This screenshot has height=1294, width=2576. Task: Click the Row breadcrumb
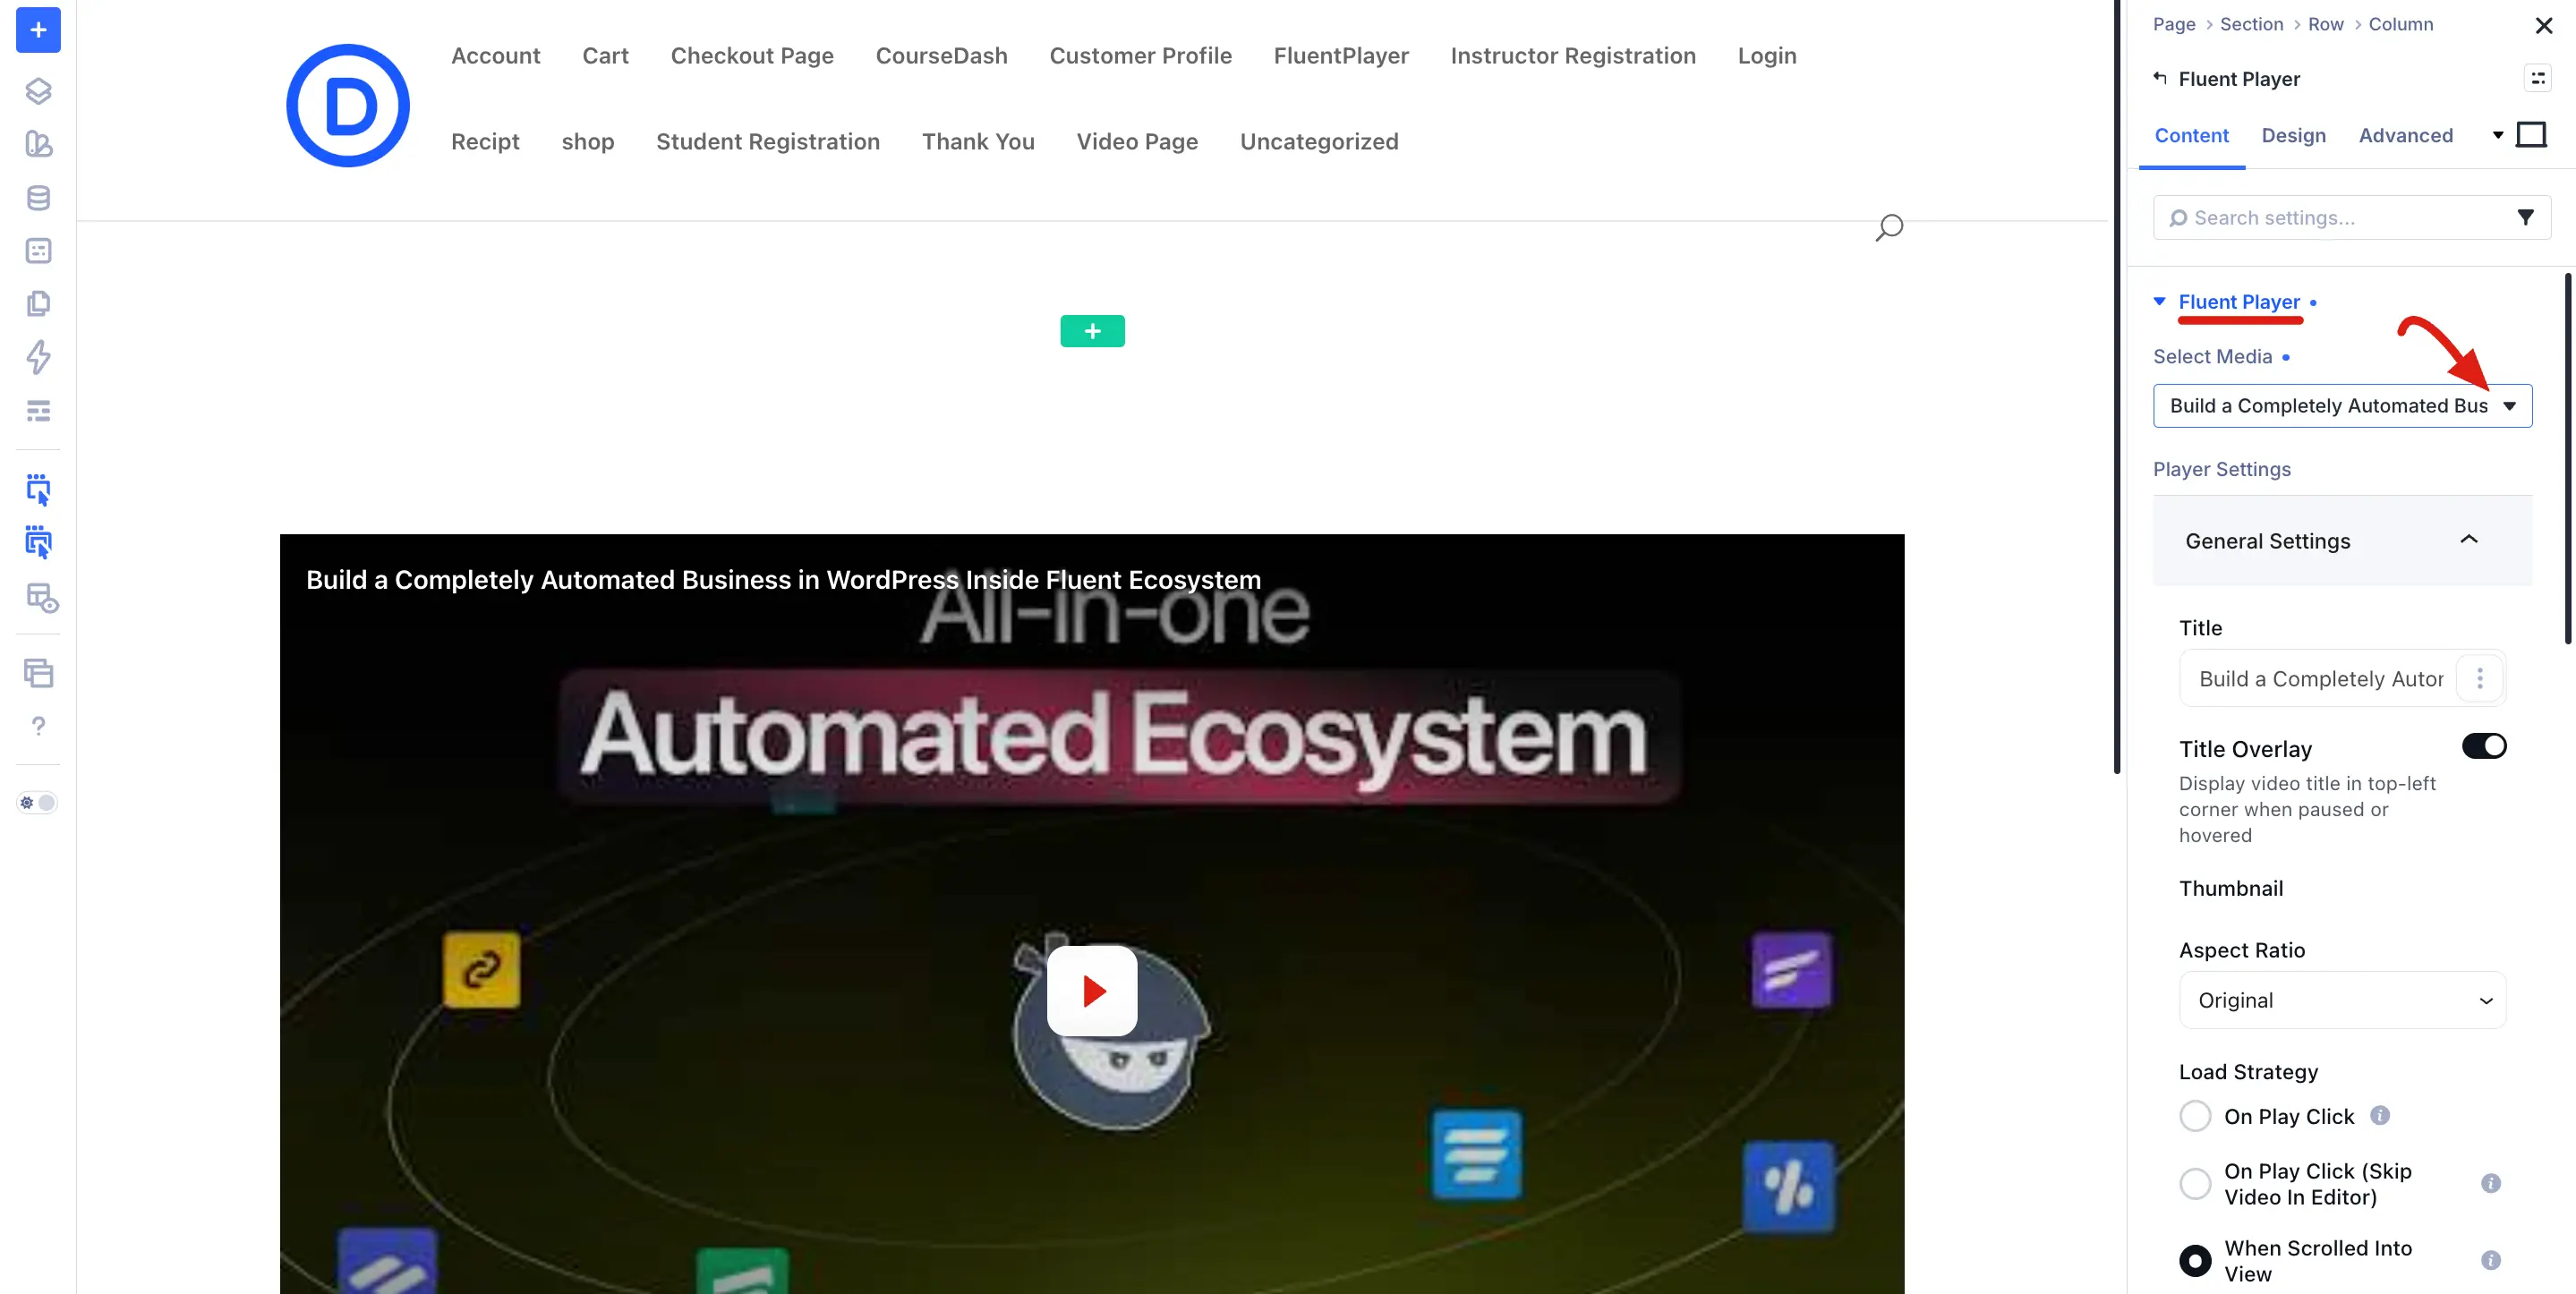pyautogui.click(x=2325, y=24)
